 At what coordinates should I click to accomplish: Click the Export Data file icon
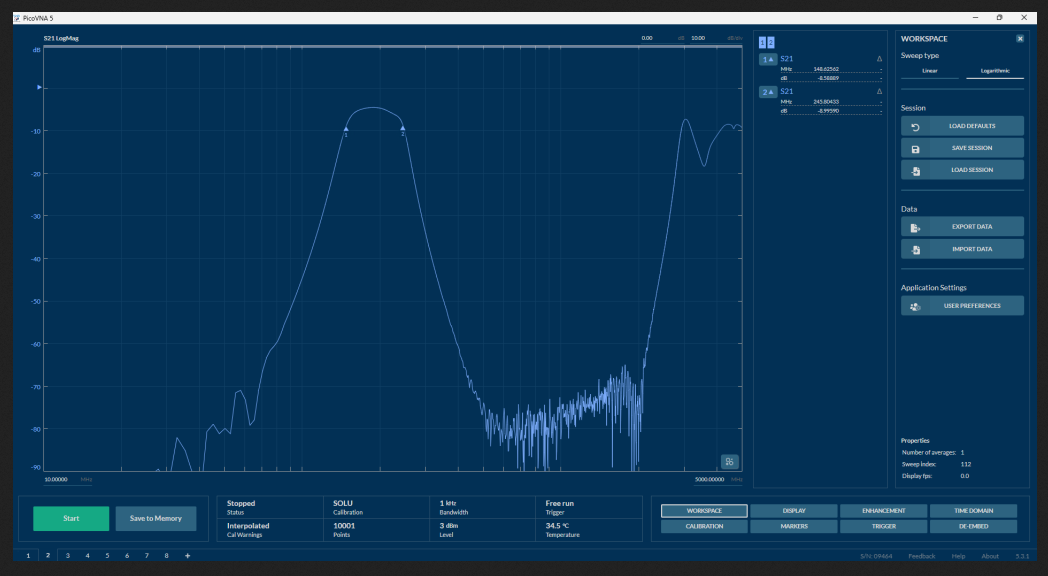pos(916,227)
